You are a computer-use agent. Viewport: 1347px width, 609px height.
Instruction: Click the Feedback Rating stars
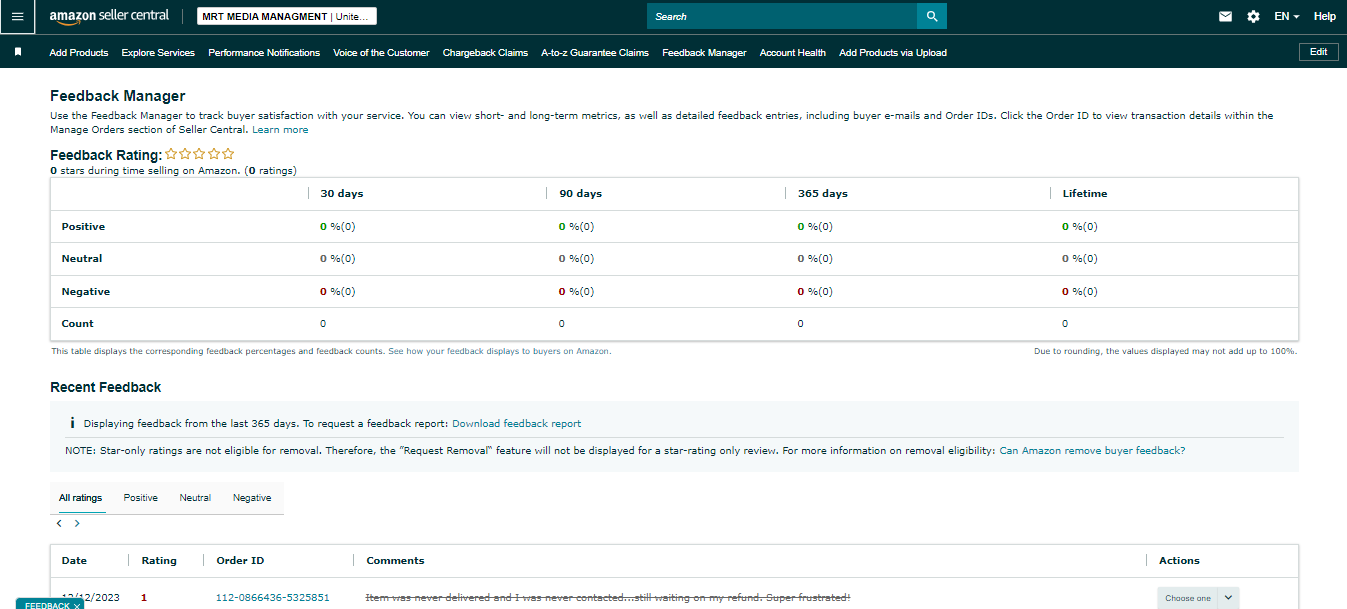200,154
